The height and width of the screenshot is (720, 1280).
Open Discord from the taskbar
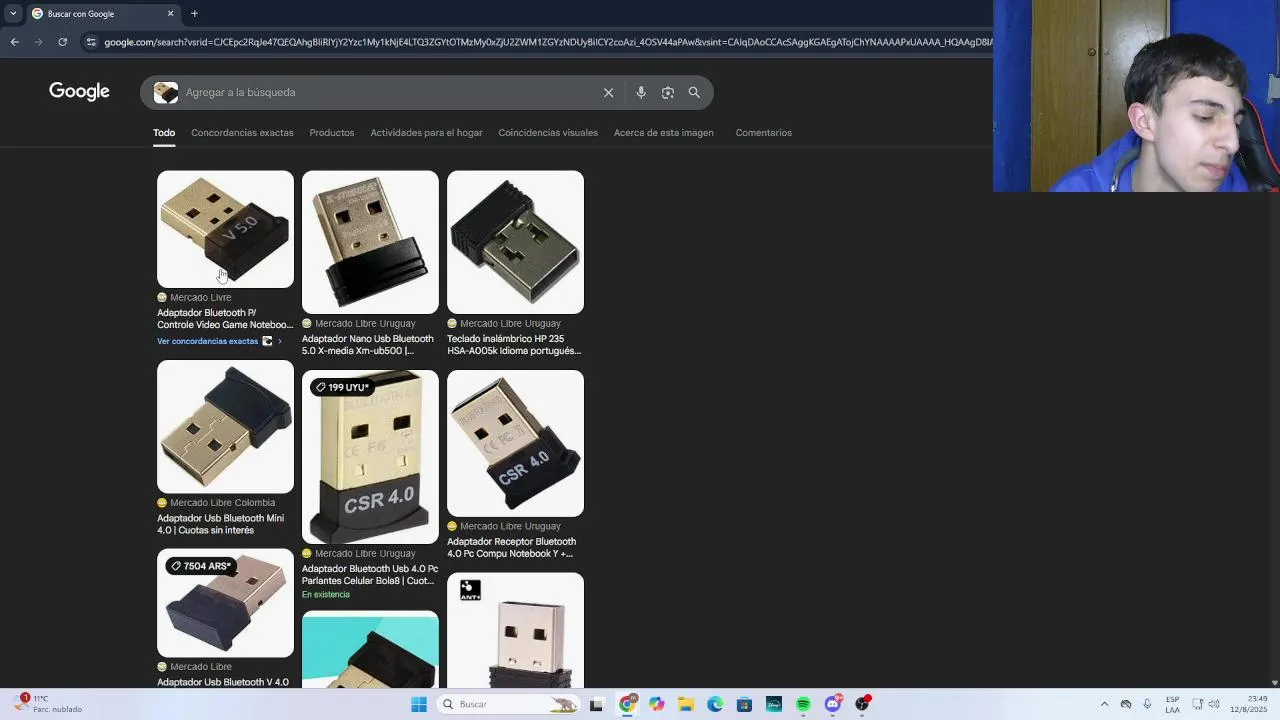(x=833, y=704)
